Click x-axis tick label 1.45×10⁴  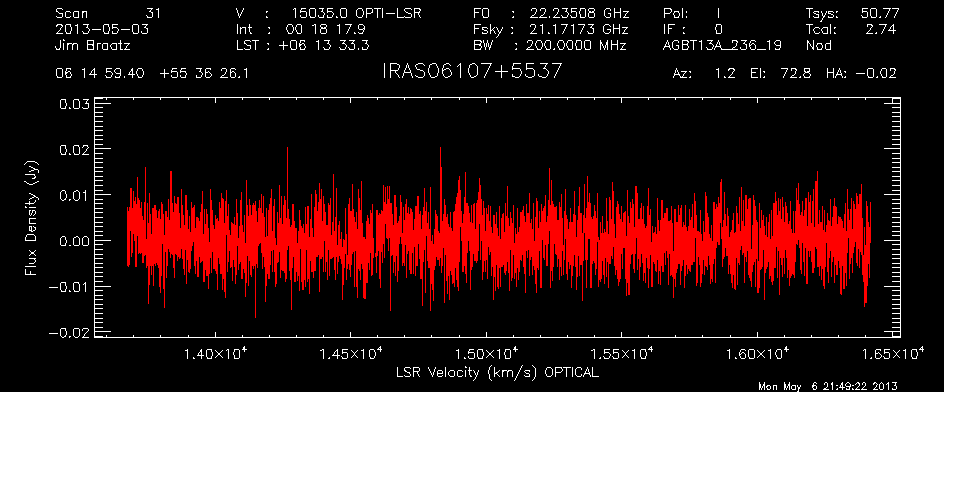click(351, 354)
